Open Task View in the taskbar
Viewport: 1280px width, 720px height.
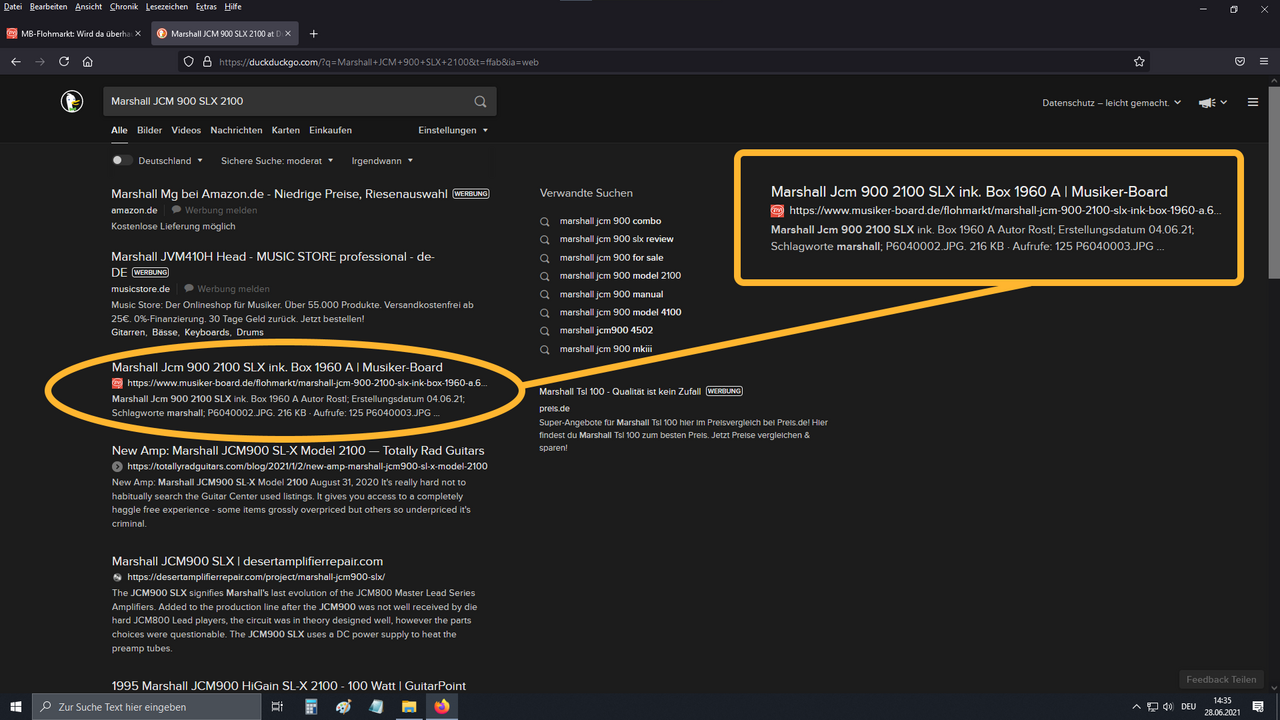click(x=277, y=706)
